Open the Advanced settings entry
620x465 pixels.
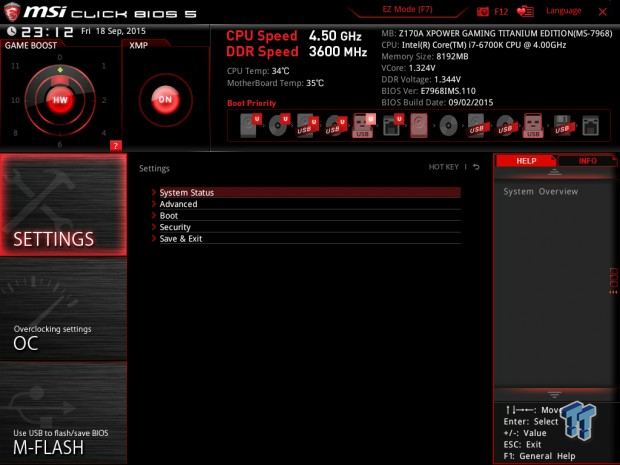(310, 204)
